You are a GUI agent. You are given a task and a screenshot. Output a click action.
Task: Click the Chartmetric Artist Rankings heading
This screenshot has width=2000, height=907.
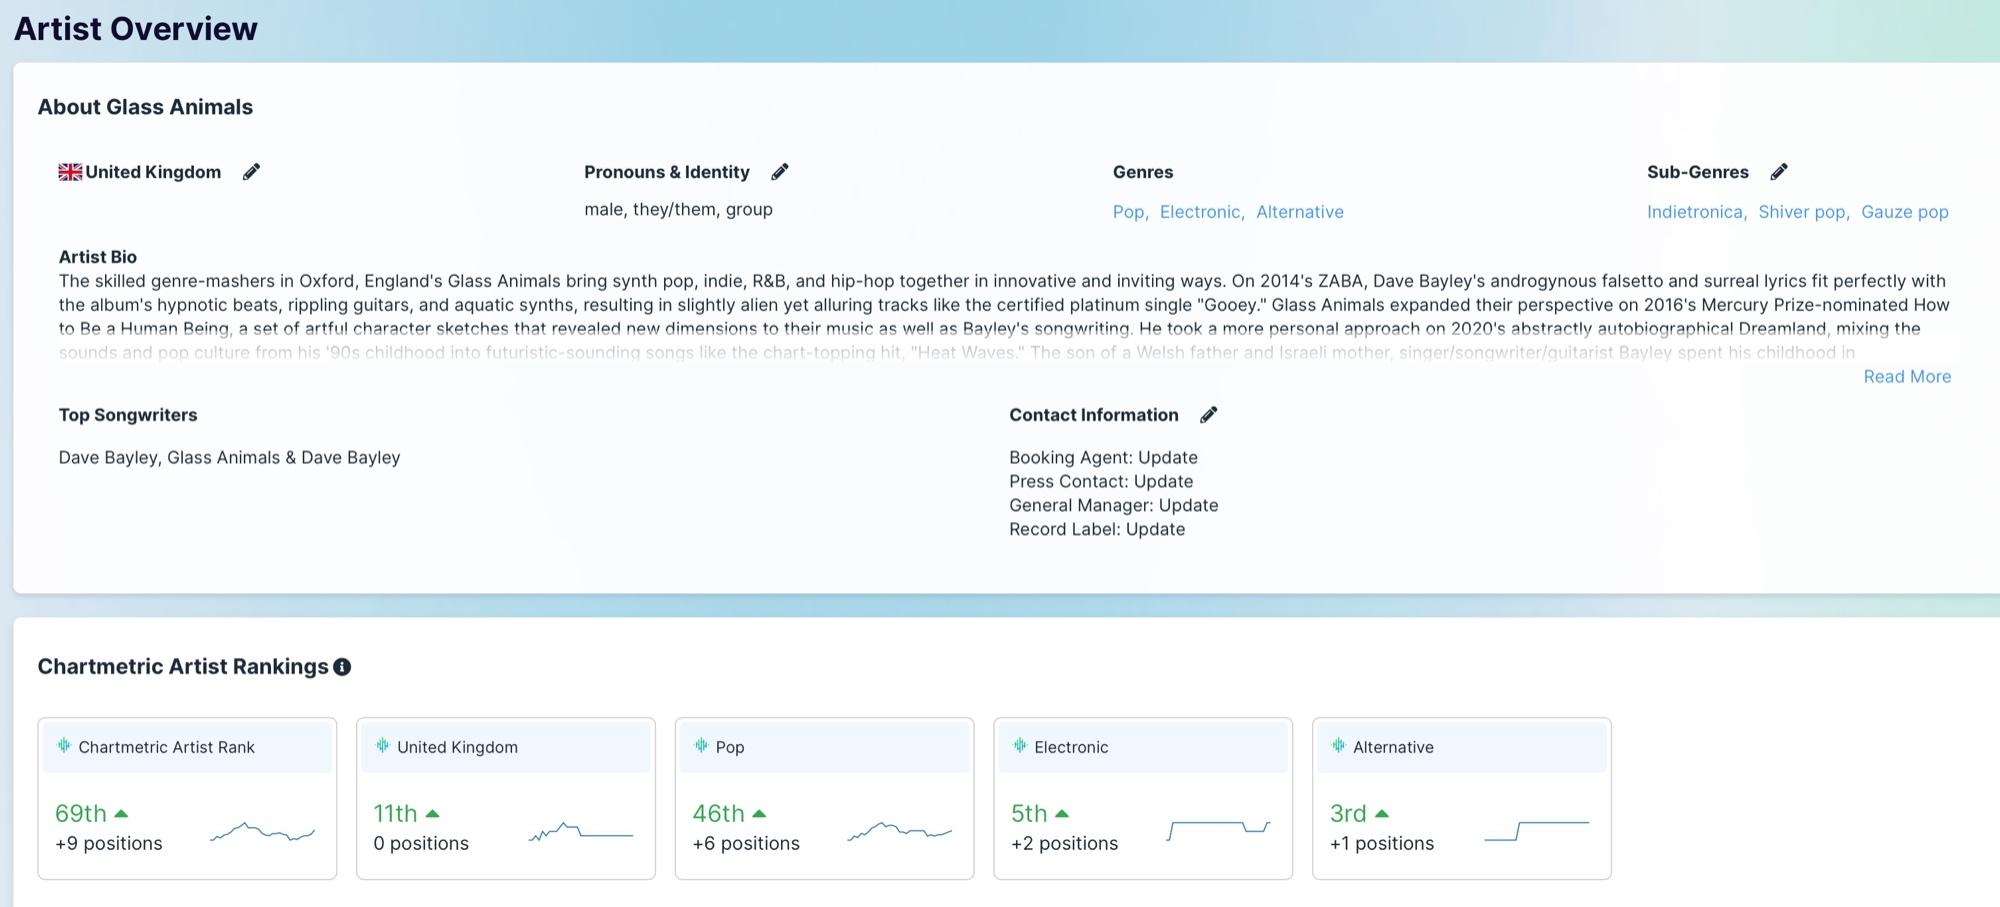[x=183, y=667]
